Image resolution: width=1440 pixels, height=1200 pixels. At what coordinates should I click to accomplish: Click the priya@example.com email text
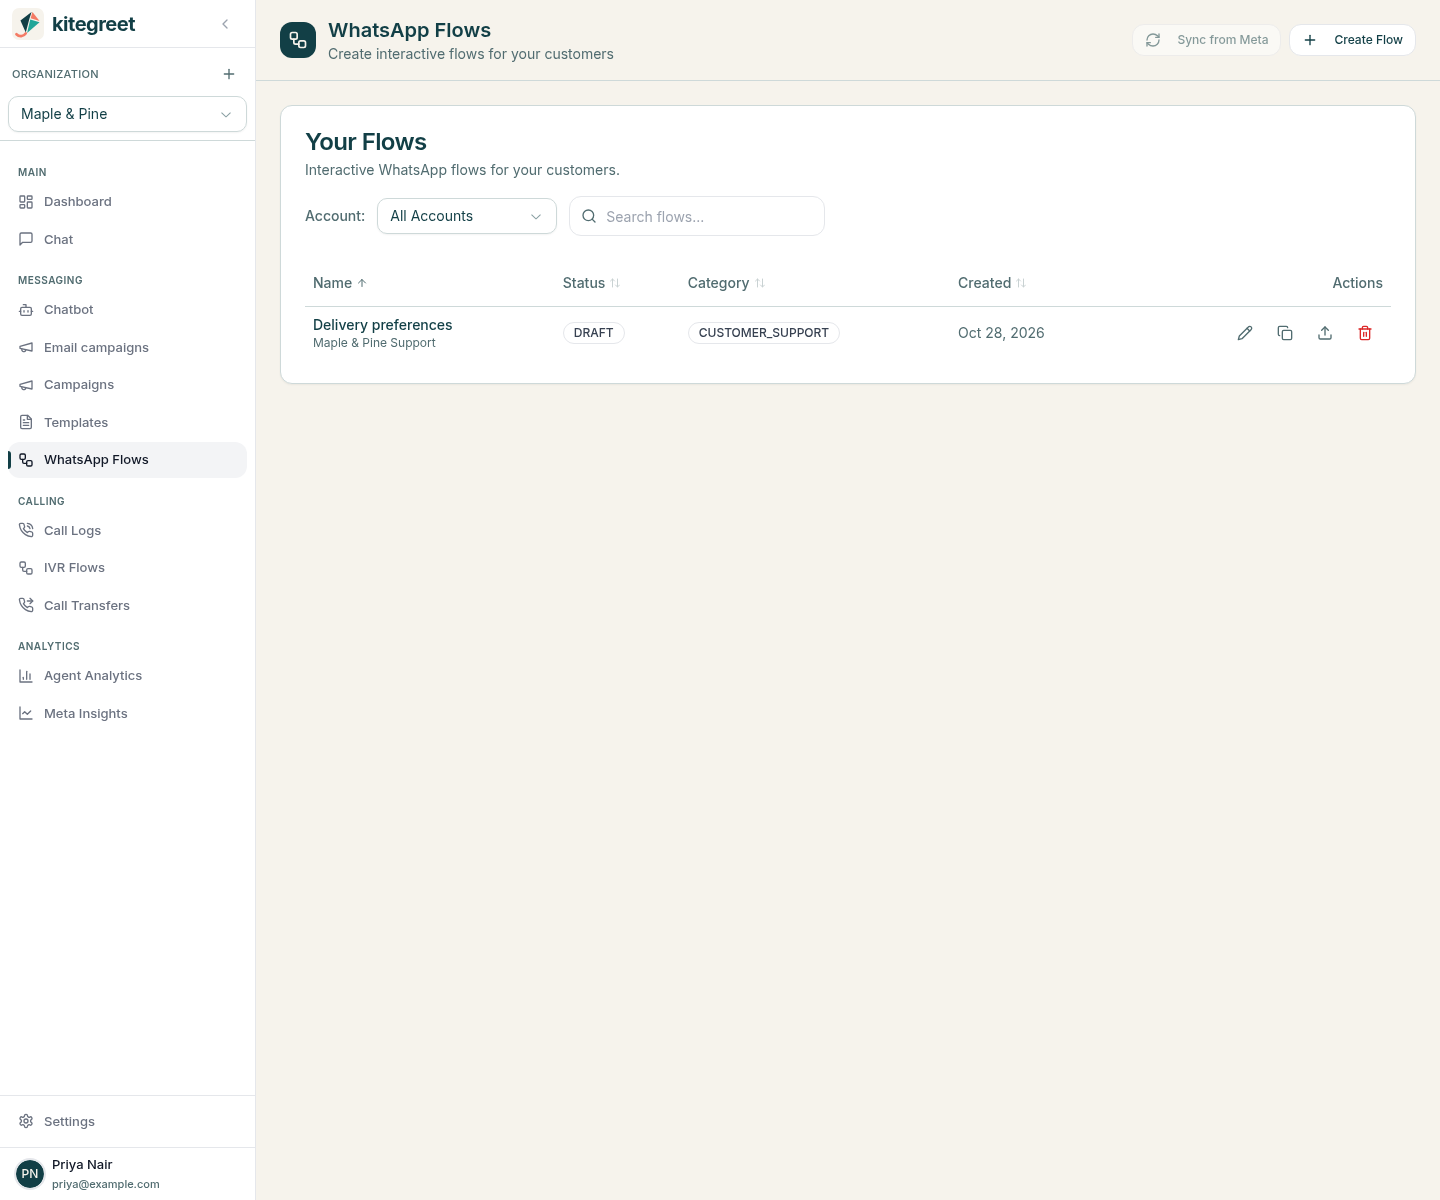click(x=106, y=1184)
